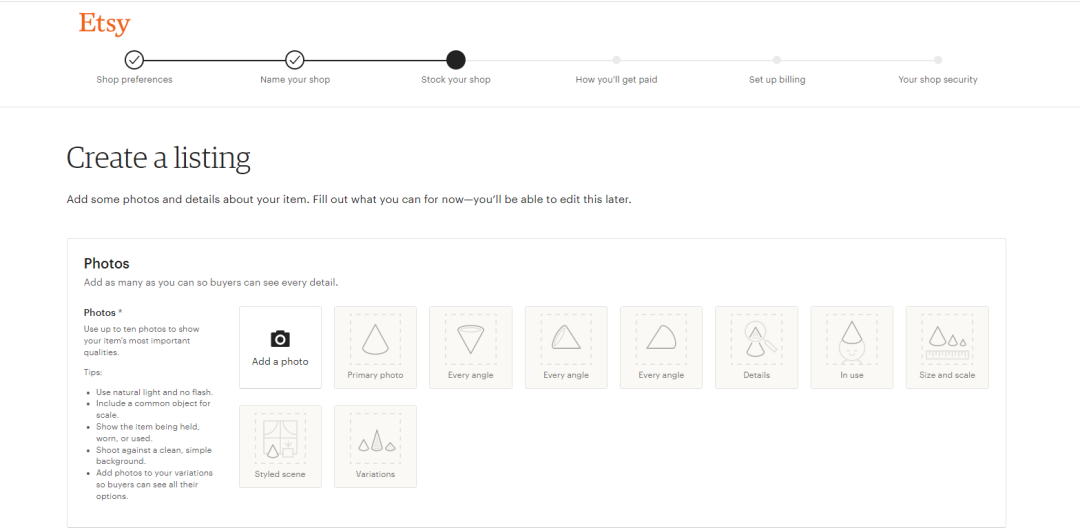Pick the Styled scene photo slot
This screenshot has width=1080, height=530.
pyautogui.click(x=280, y=446)
